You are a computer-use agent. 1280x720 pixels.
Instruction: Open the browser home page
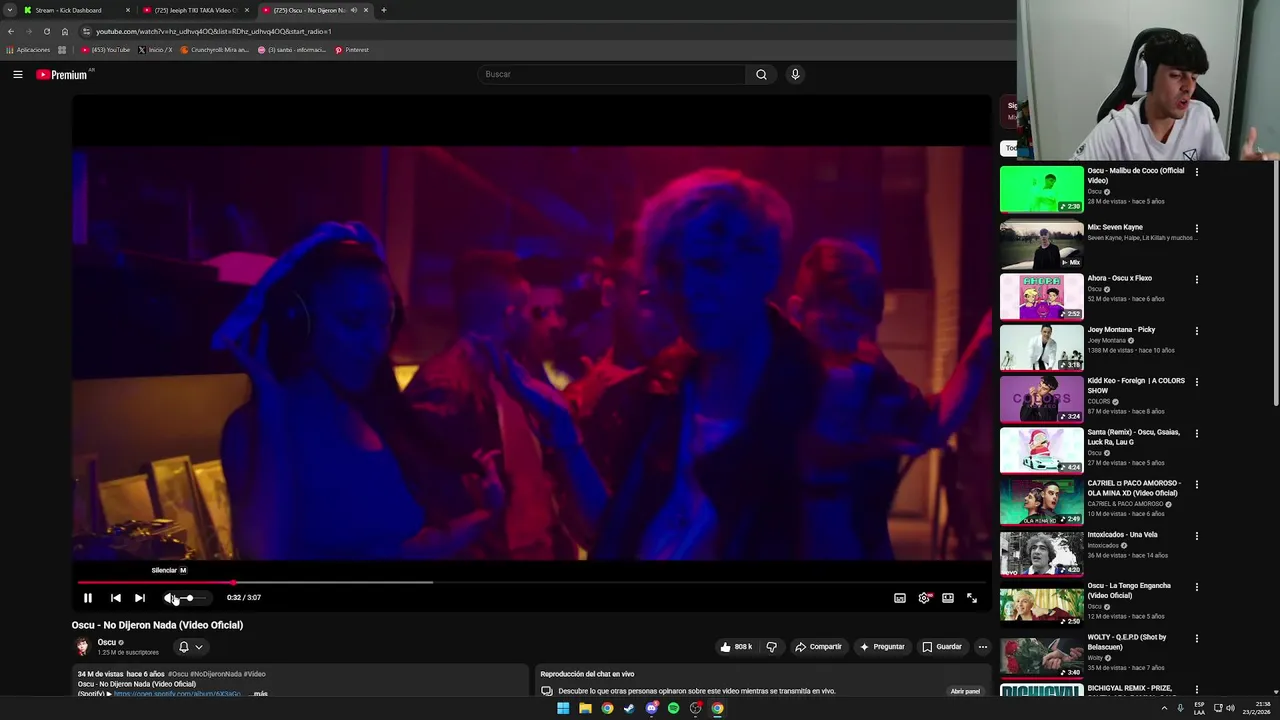[65, 31]
